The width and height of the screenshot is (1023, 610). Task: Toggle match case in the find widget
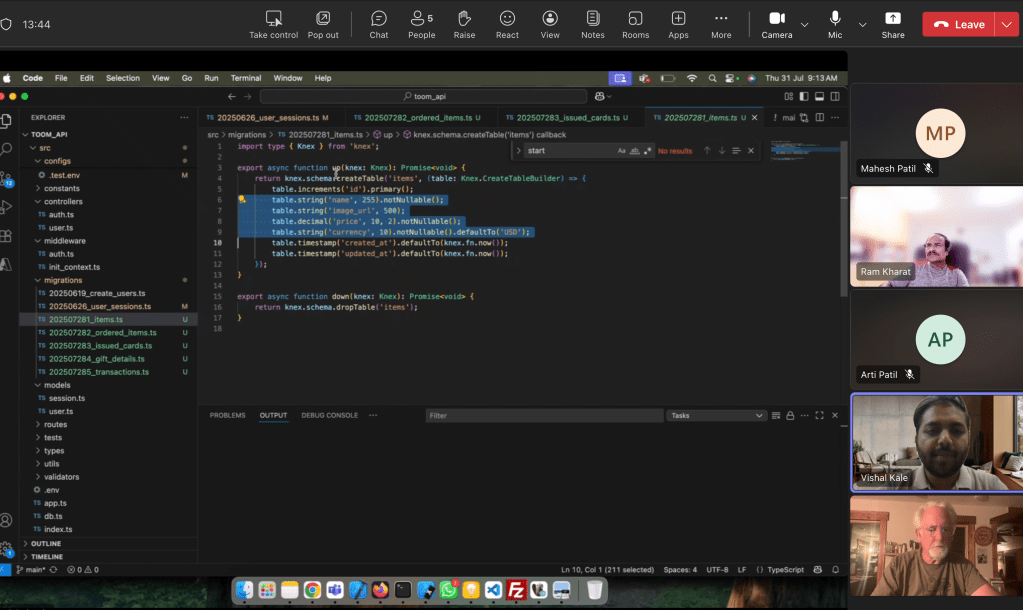tap(621, 151)
